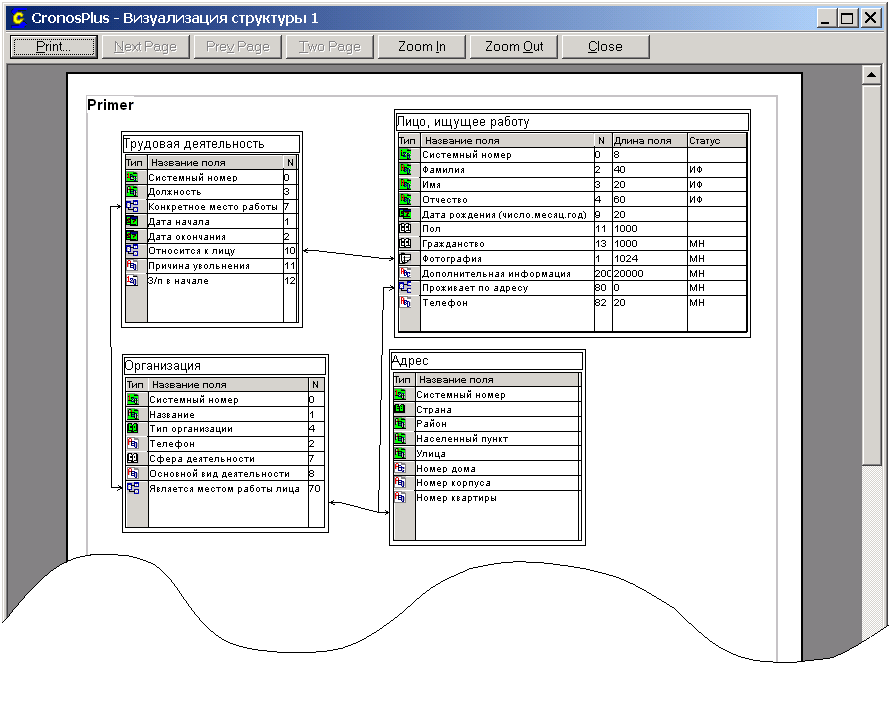Click numeric icon beside З/п в начале
The width and height of the screenshot is (890, 708).
click(132, 280)
